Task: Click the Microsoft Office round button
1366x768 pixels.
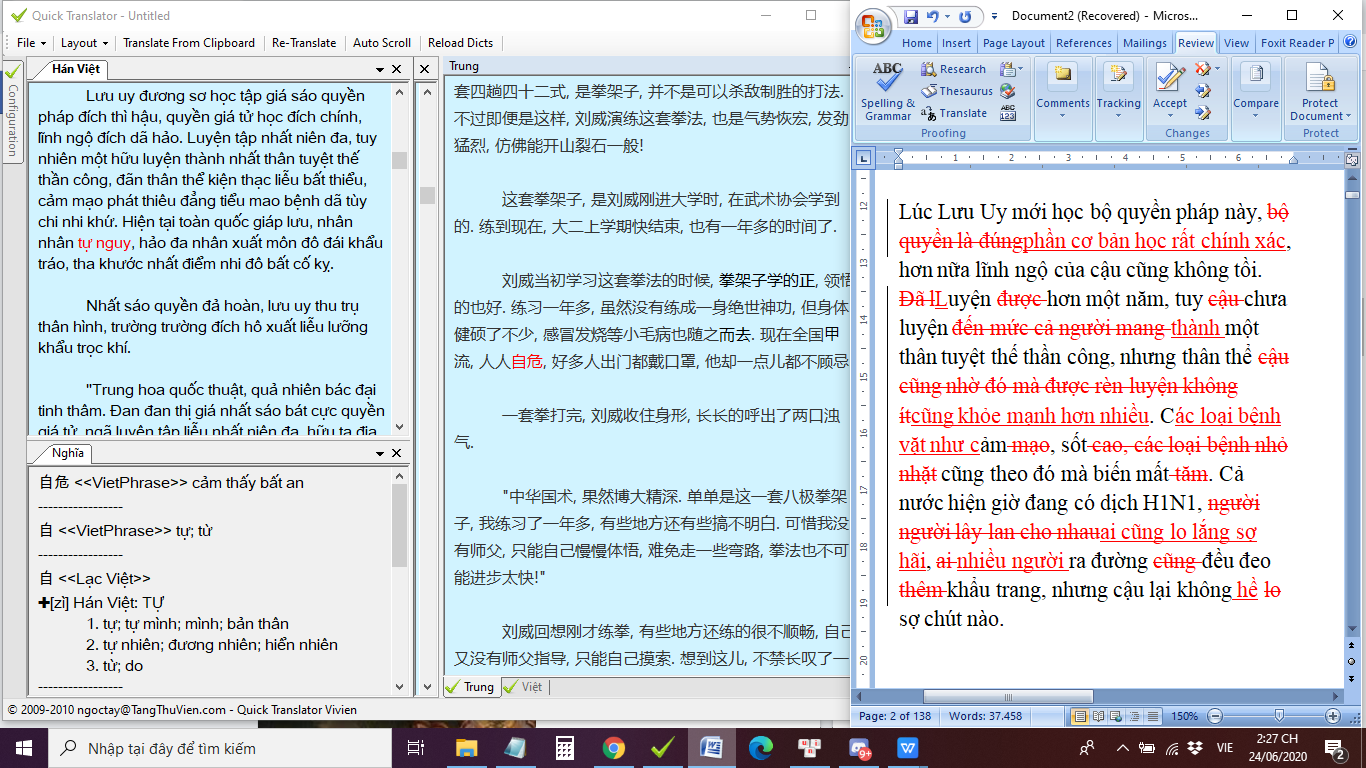Action: [x=874, y=25]
